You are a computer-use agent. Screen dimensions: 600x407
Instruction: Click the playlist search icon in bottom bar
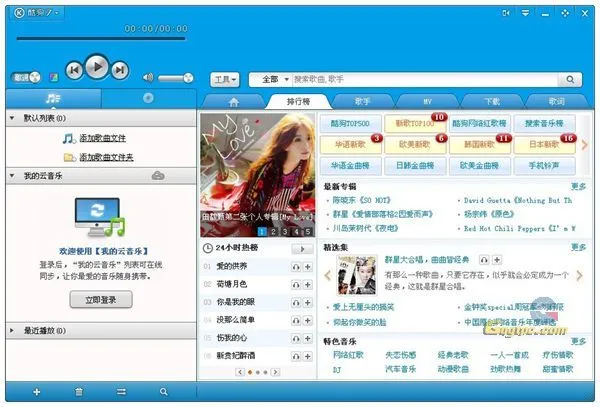tap(164, 392)
